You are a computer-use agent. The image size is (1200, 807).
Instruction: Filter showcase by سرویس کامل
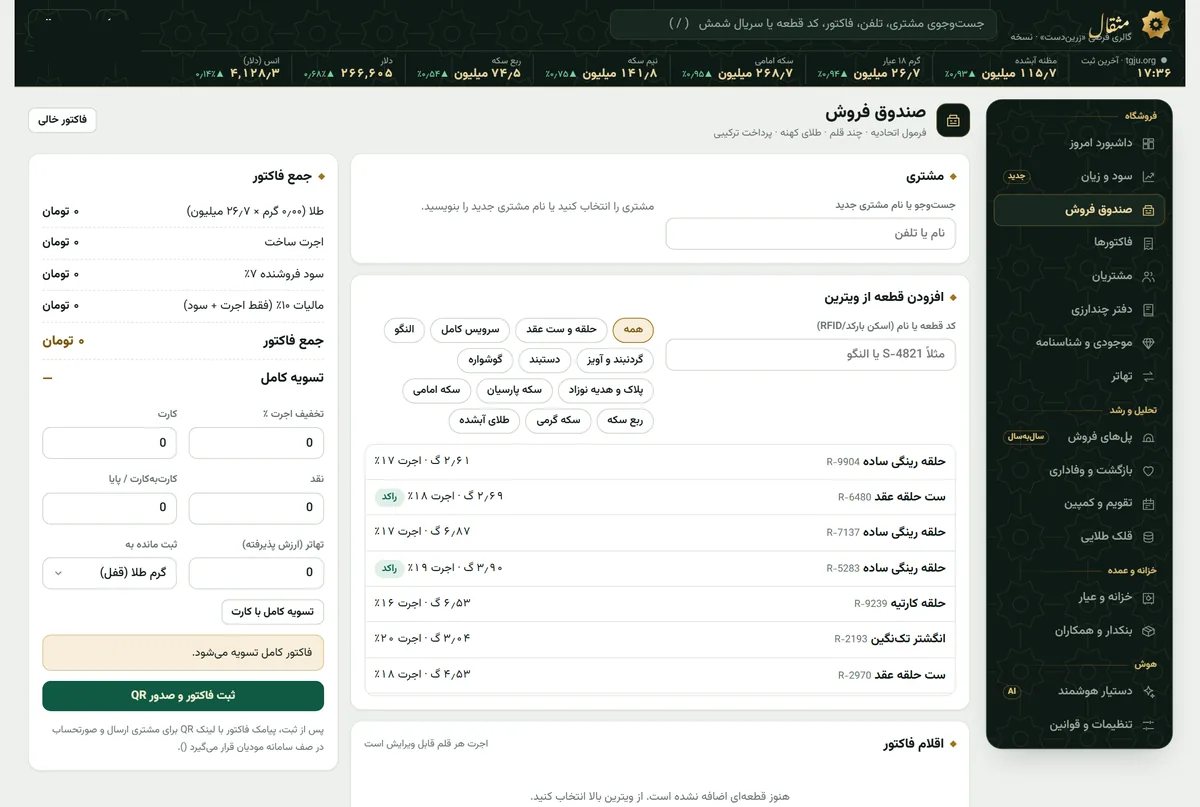pos(471,330)
